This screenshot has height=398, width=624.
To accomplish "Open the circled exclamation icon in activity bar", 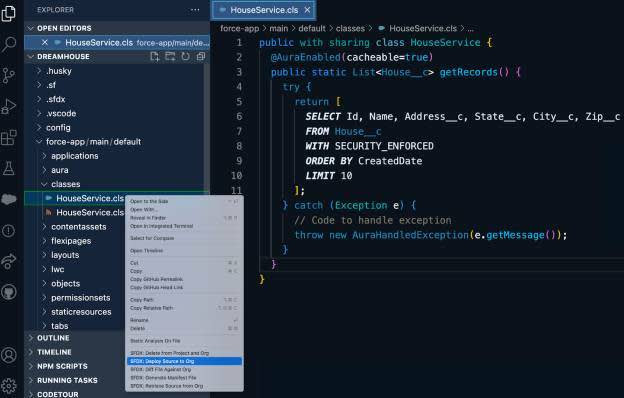I will pos(9,230).
